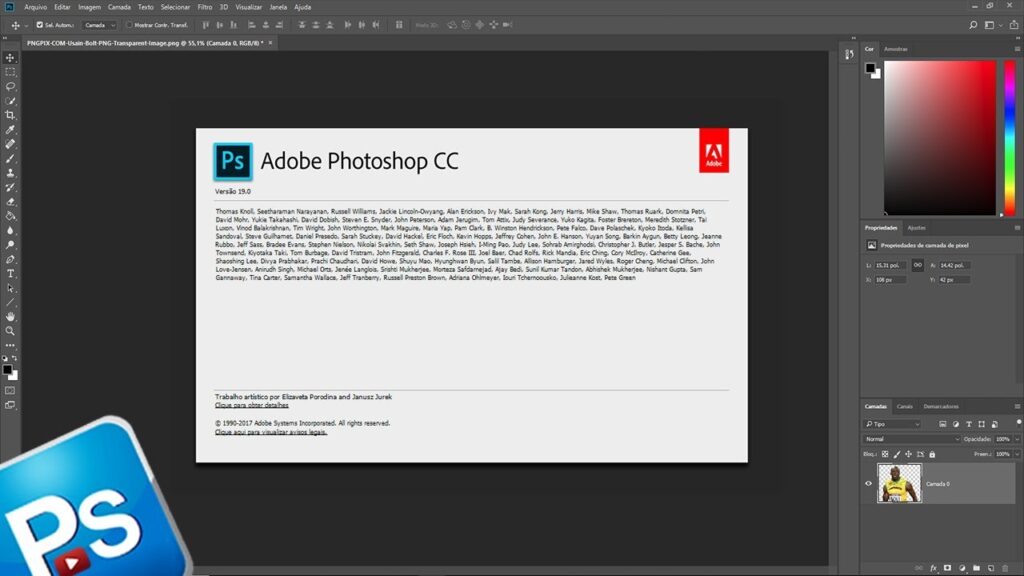
Task: Open the Edit Toolbar three-dots button
Action: (10, 345)
